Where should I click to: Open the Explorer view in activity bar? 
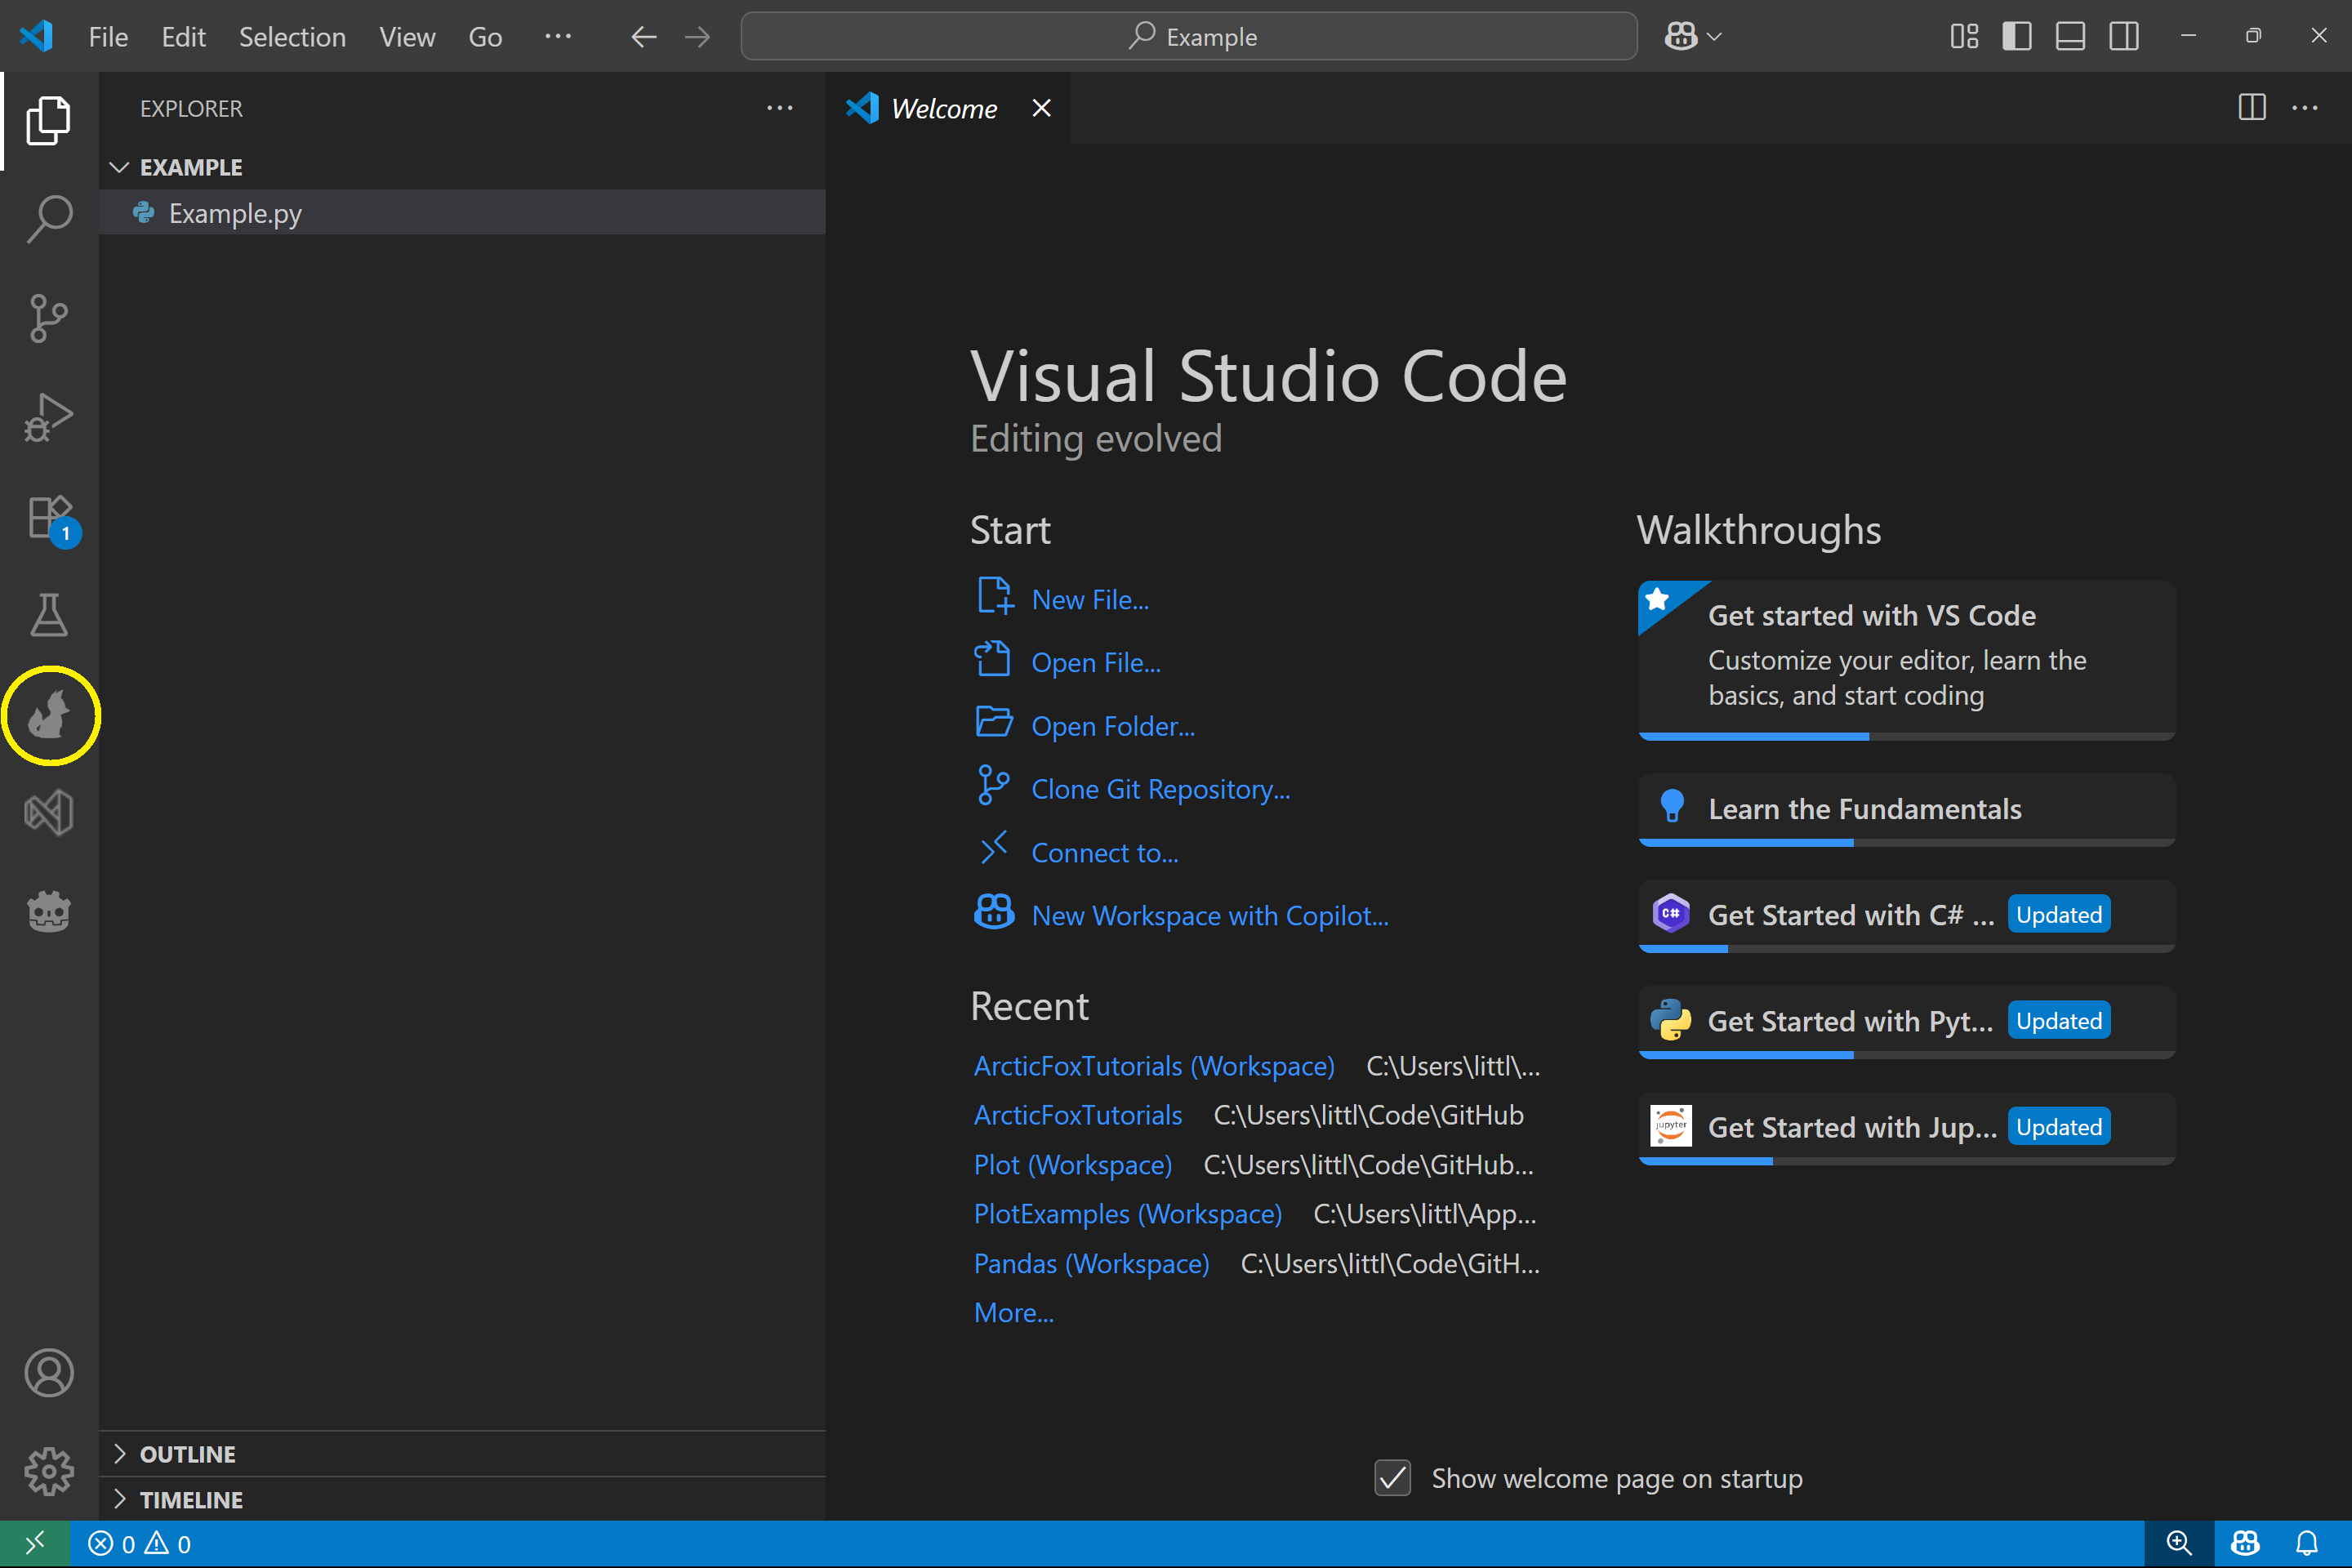(x=48, y=121)
